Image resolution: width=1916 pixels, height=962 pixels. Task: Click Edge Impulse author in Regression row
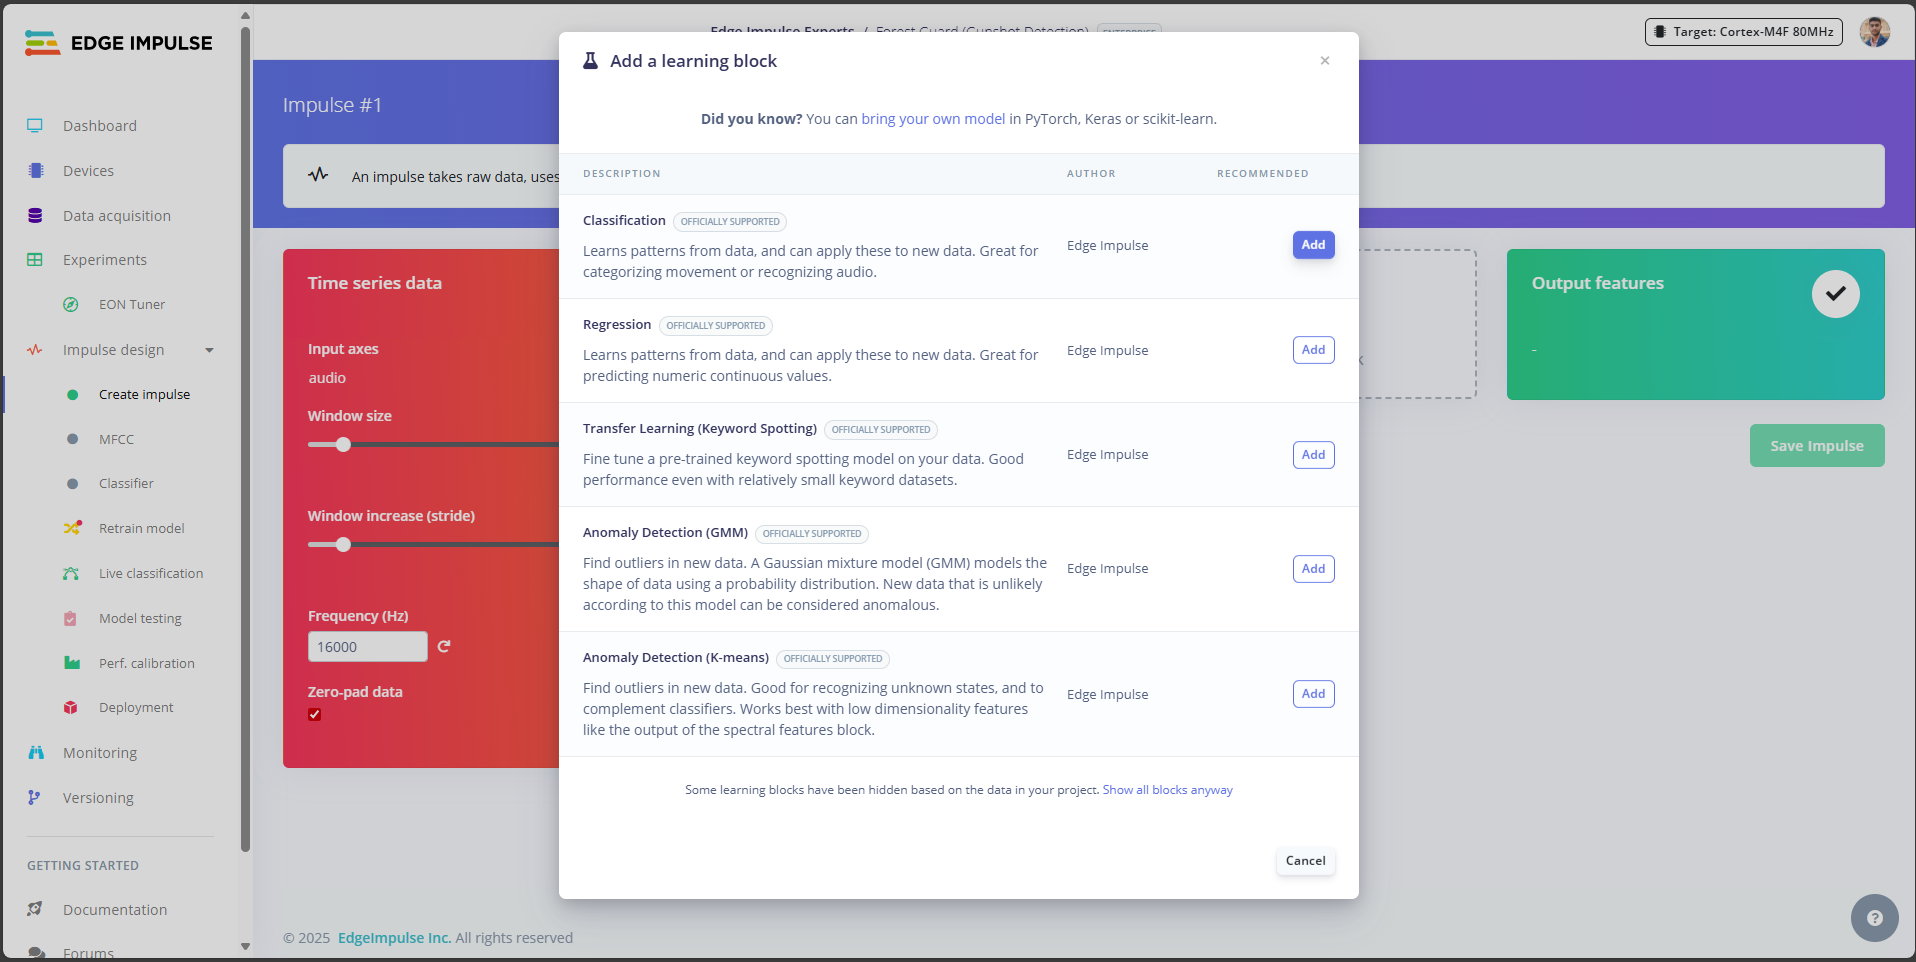pos(1107,351)
